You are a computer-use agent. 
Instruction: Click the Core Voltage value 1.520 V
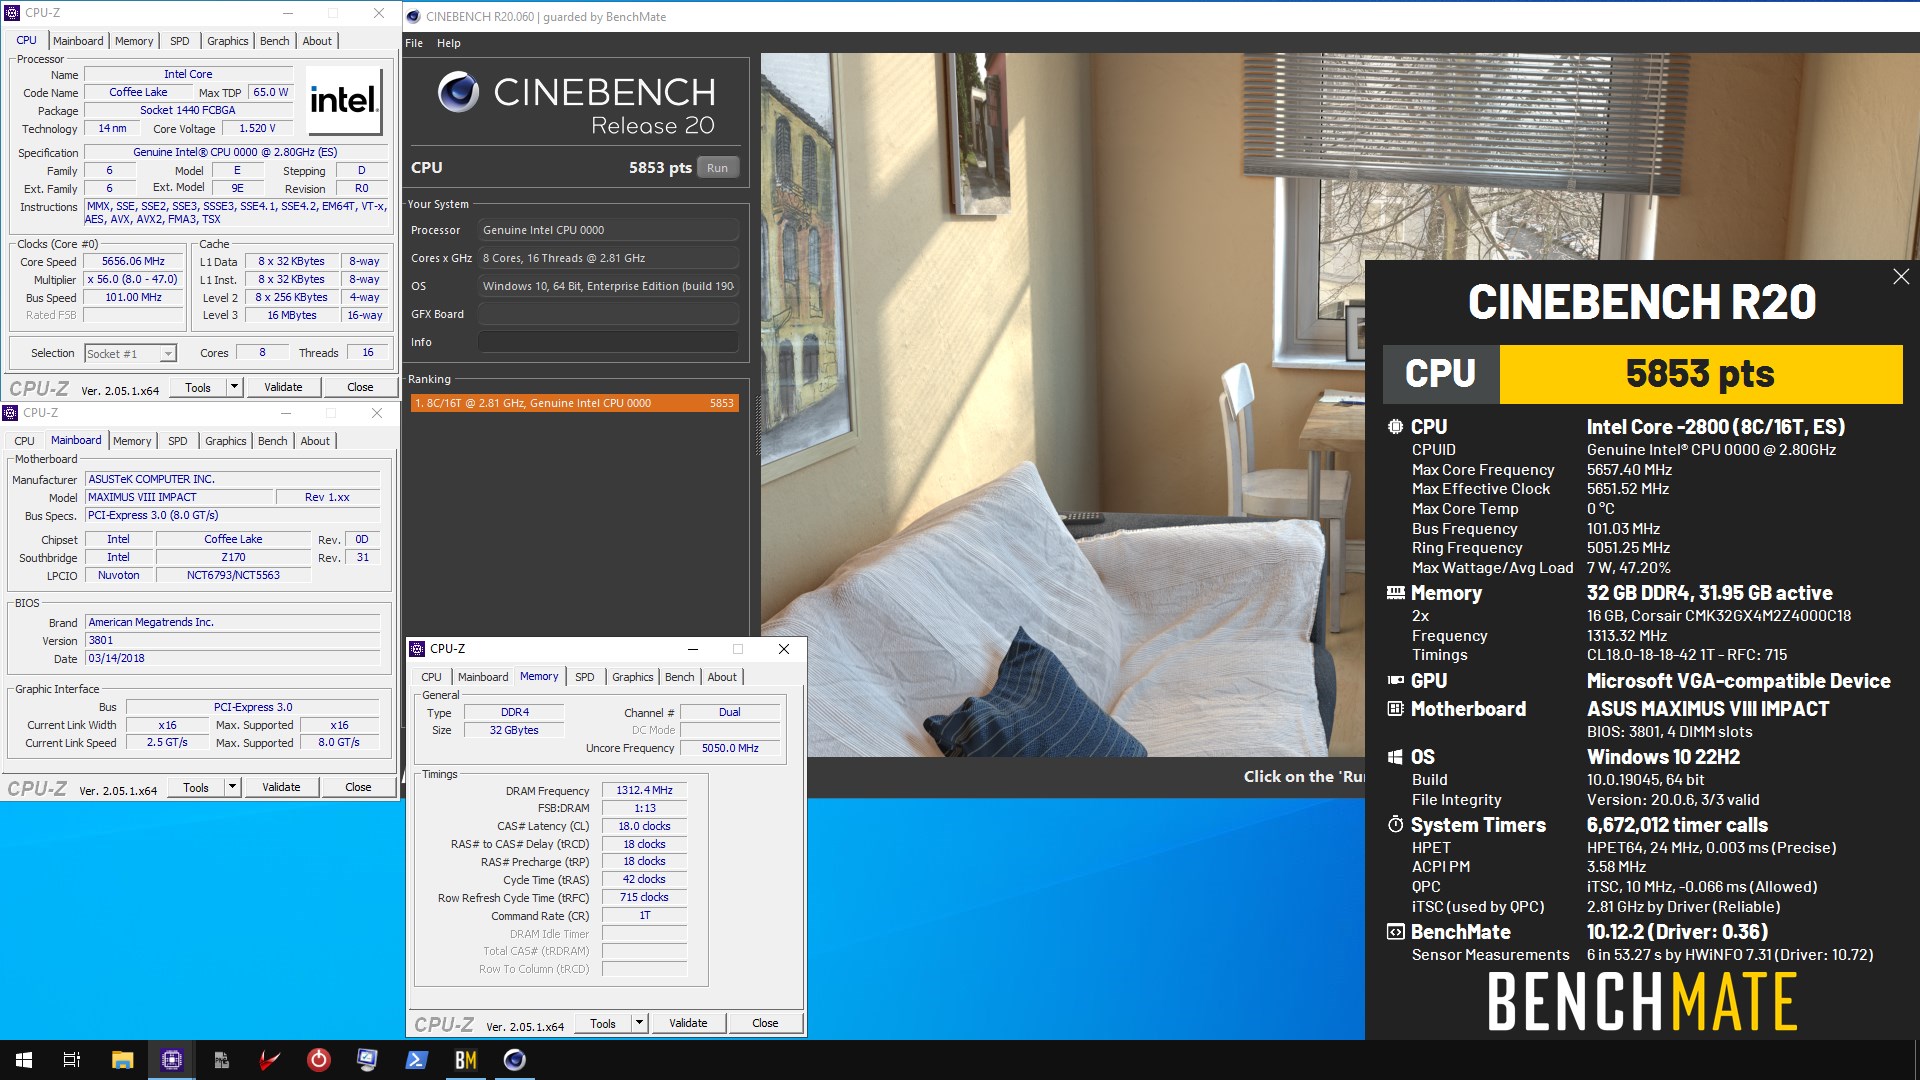[x=257, y=129]
